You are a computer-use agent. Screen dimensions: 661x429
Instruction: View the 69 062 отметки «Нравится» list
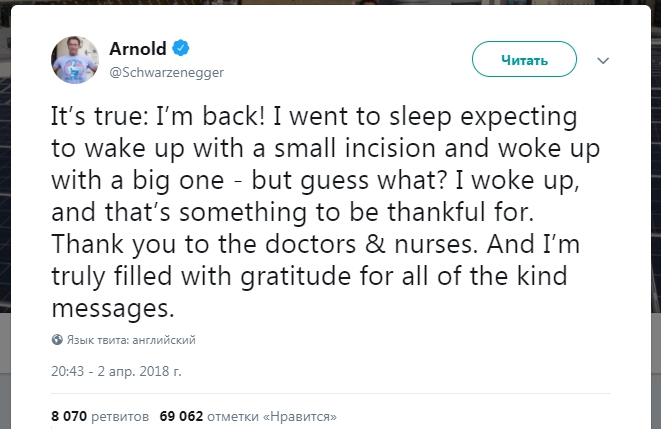pyautogui.click(x=248, y=416)
